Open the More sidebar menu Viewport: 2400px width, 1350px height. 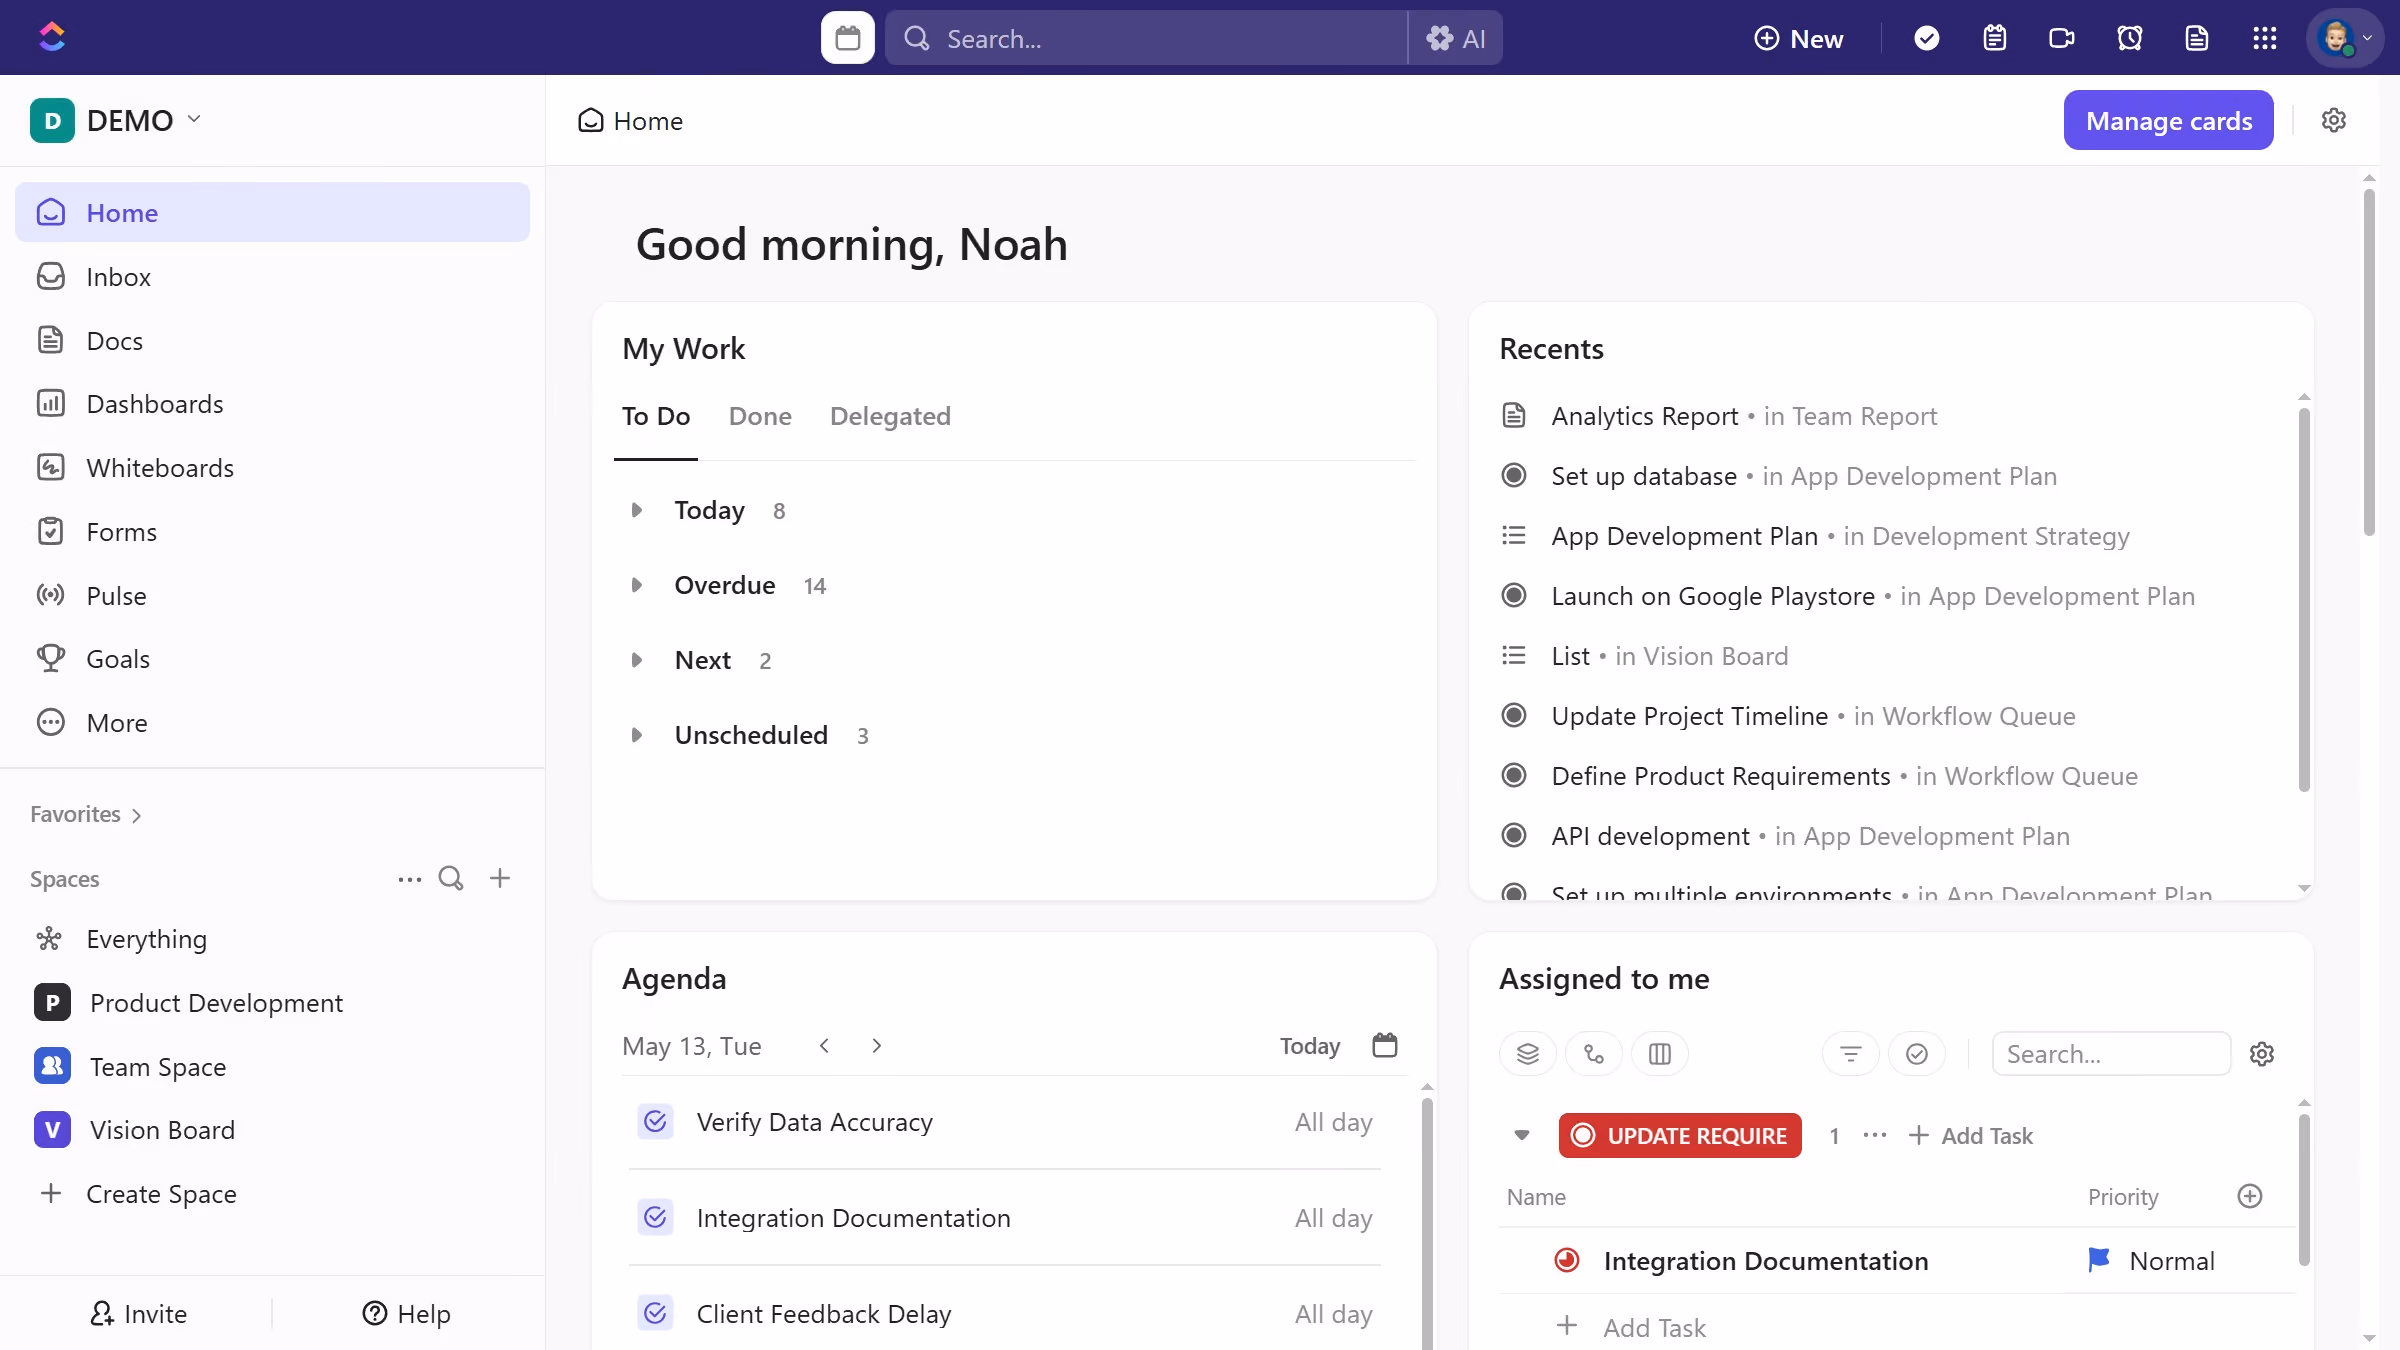point(272,722)
